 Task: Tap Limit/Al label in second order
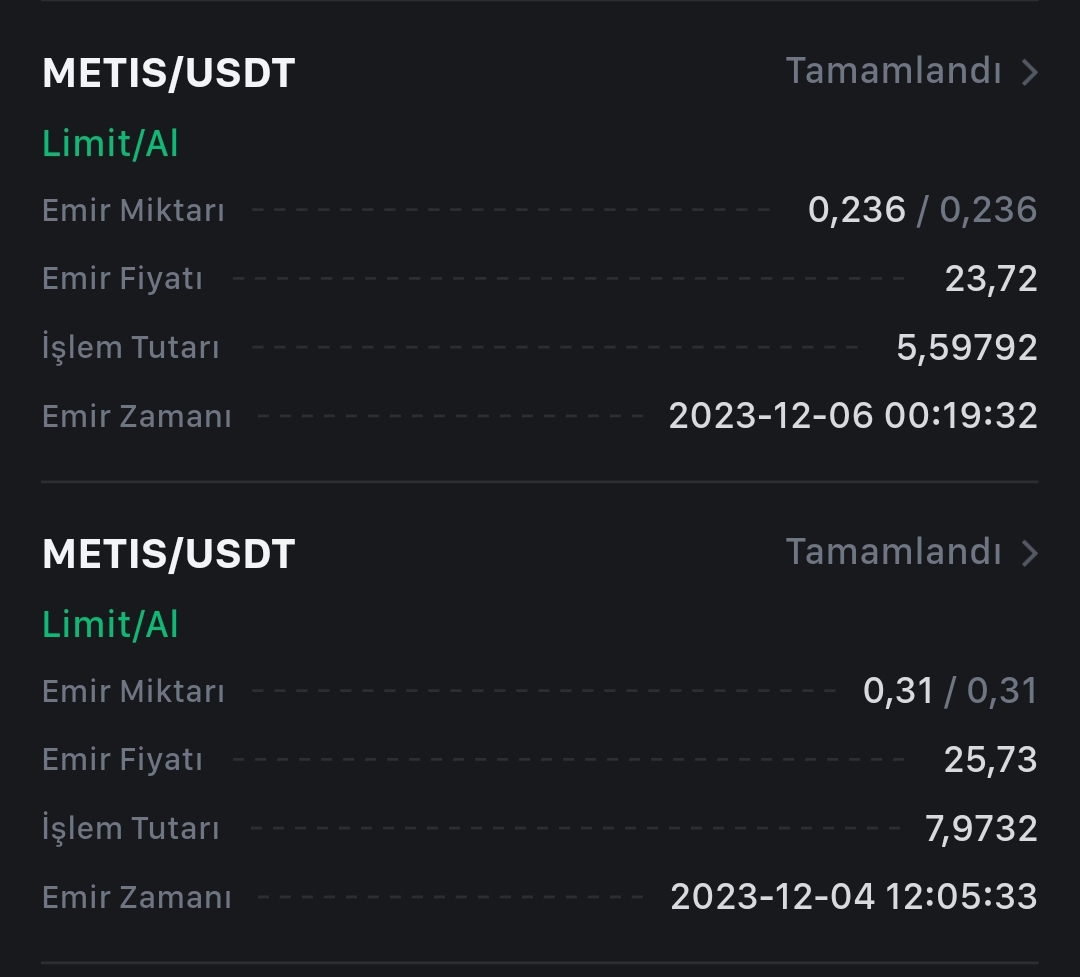tap(110, 624)
